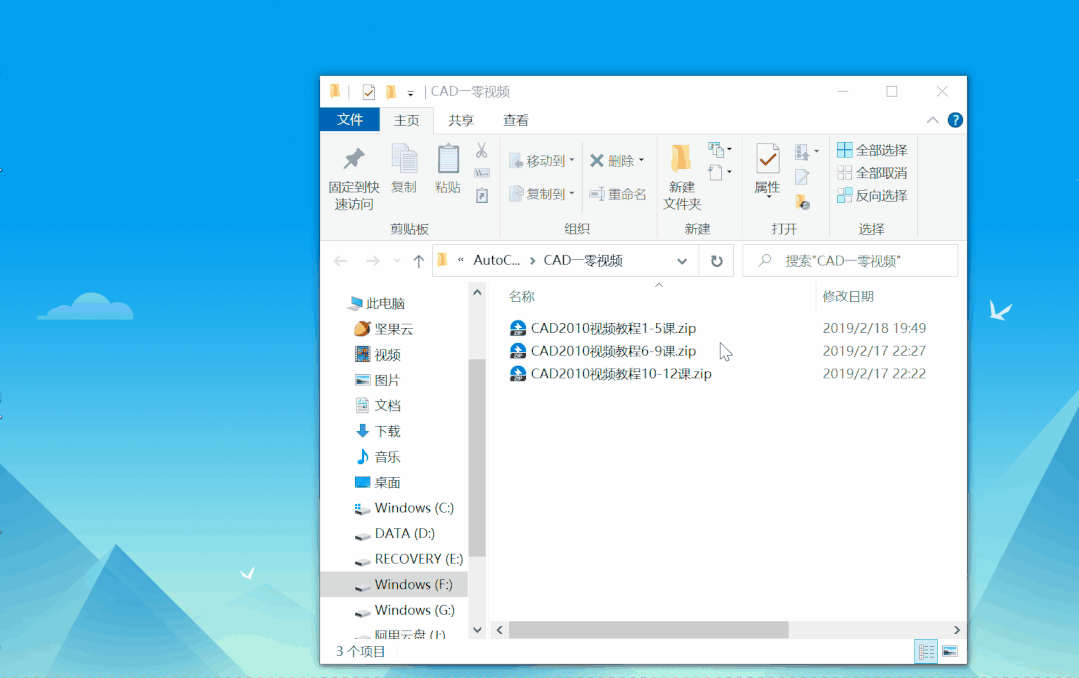Image resolution: width=1079 pixels, height=678 pixels.
Task: Open the recent locations dropdown arrow
Action: (397, 261)
